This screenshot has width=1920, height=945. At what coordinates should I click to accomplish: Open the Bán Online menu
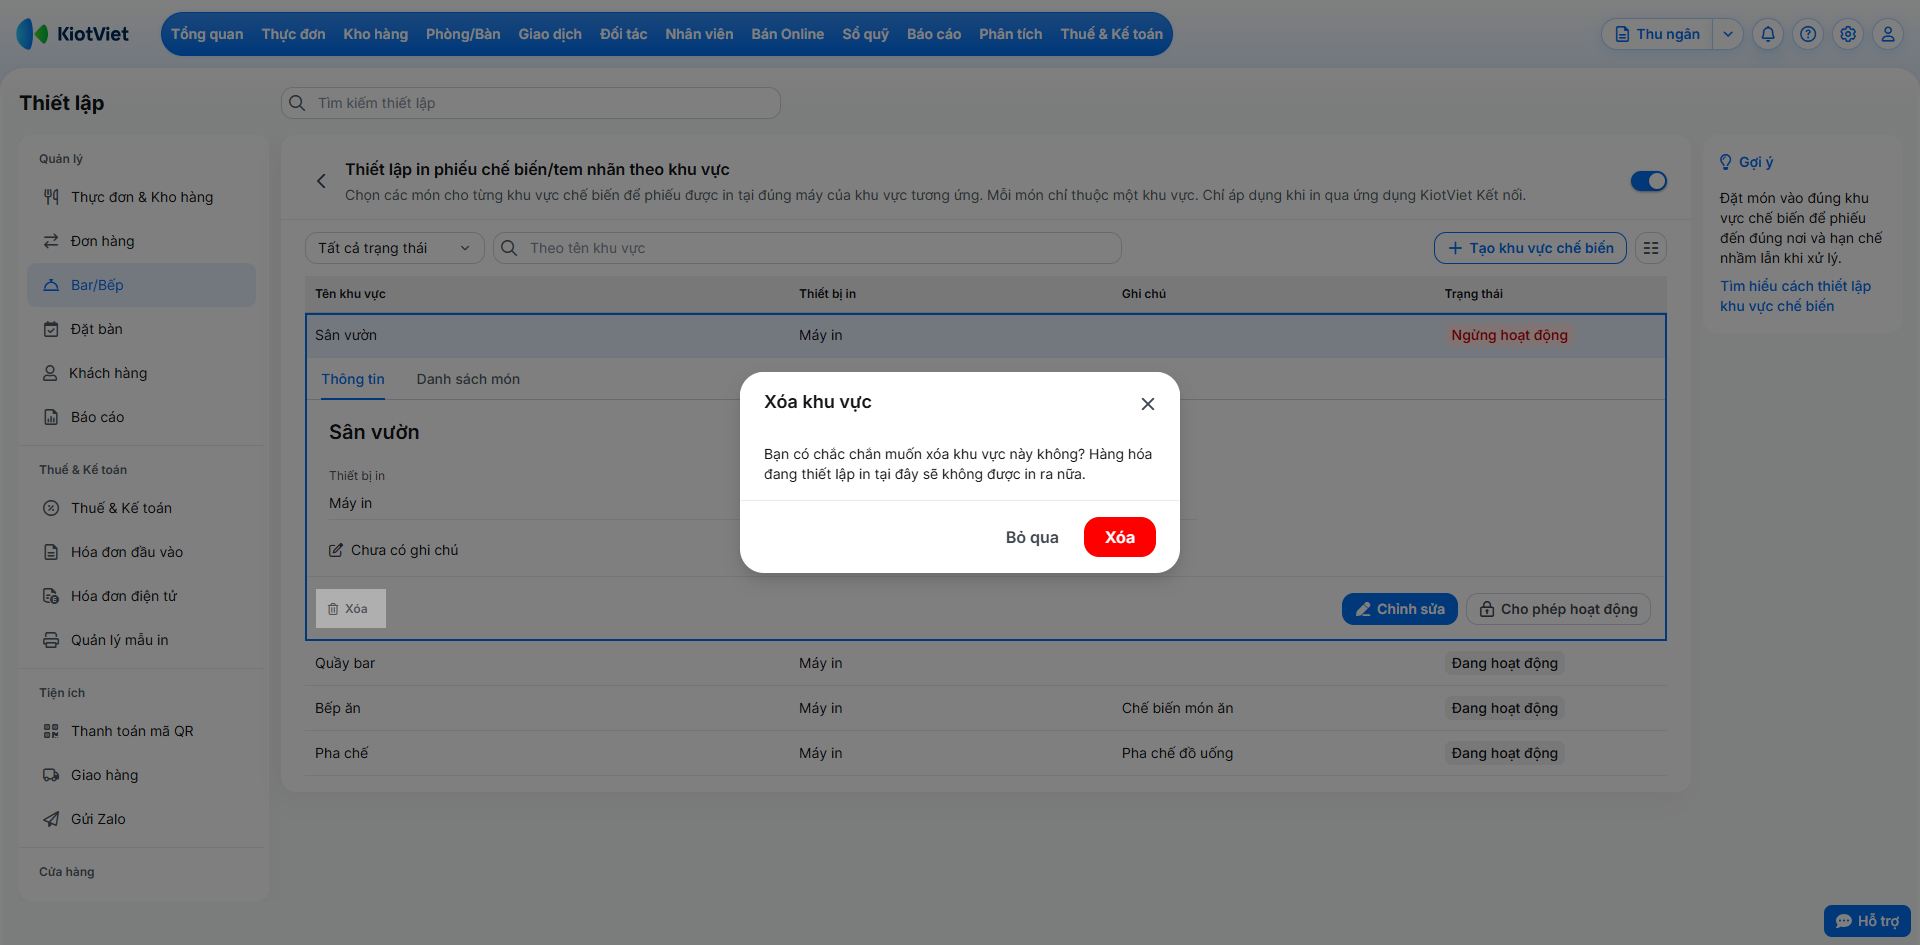point(787,34)
